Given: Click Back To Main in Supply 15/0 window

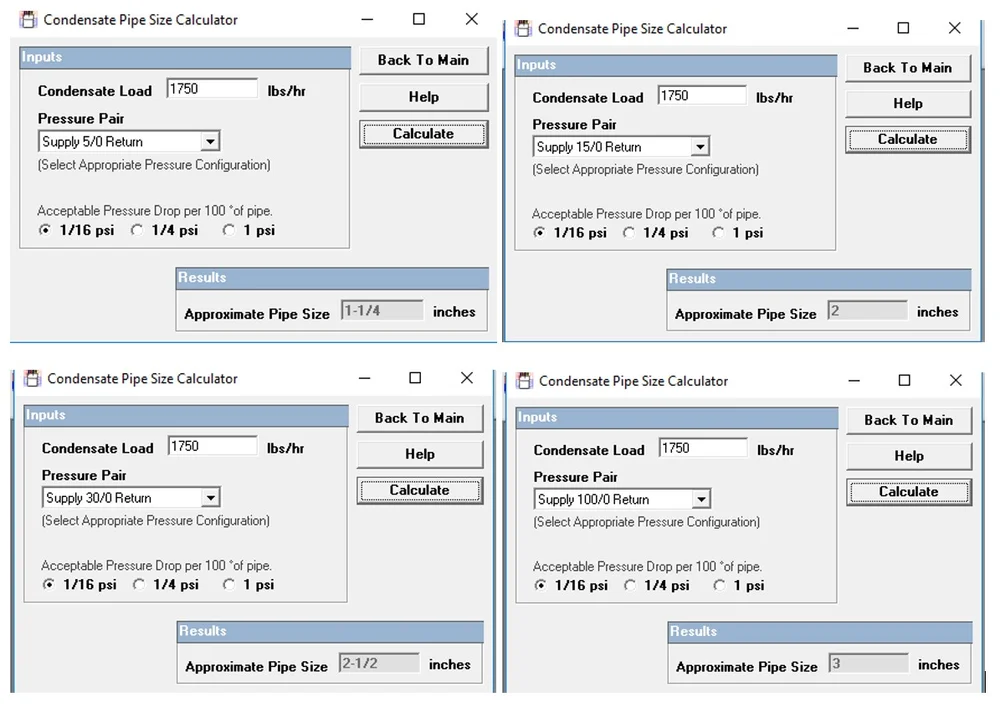Looking at the screenshot, I should point(907,67).
